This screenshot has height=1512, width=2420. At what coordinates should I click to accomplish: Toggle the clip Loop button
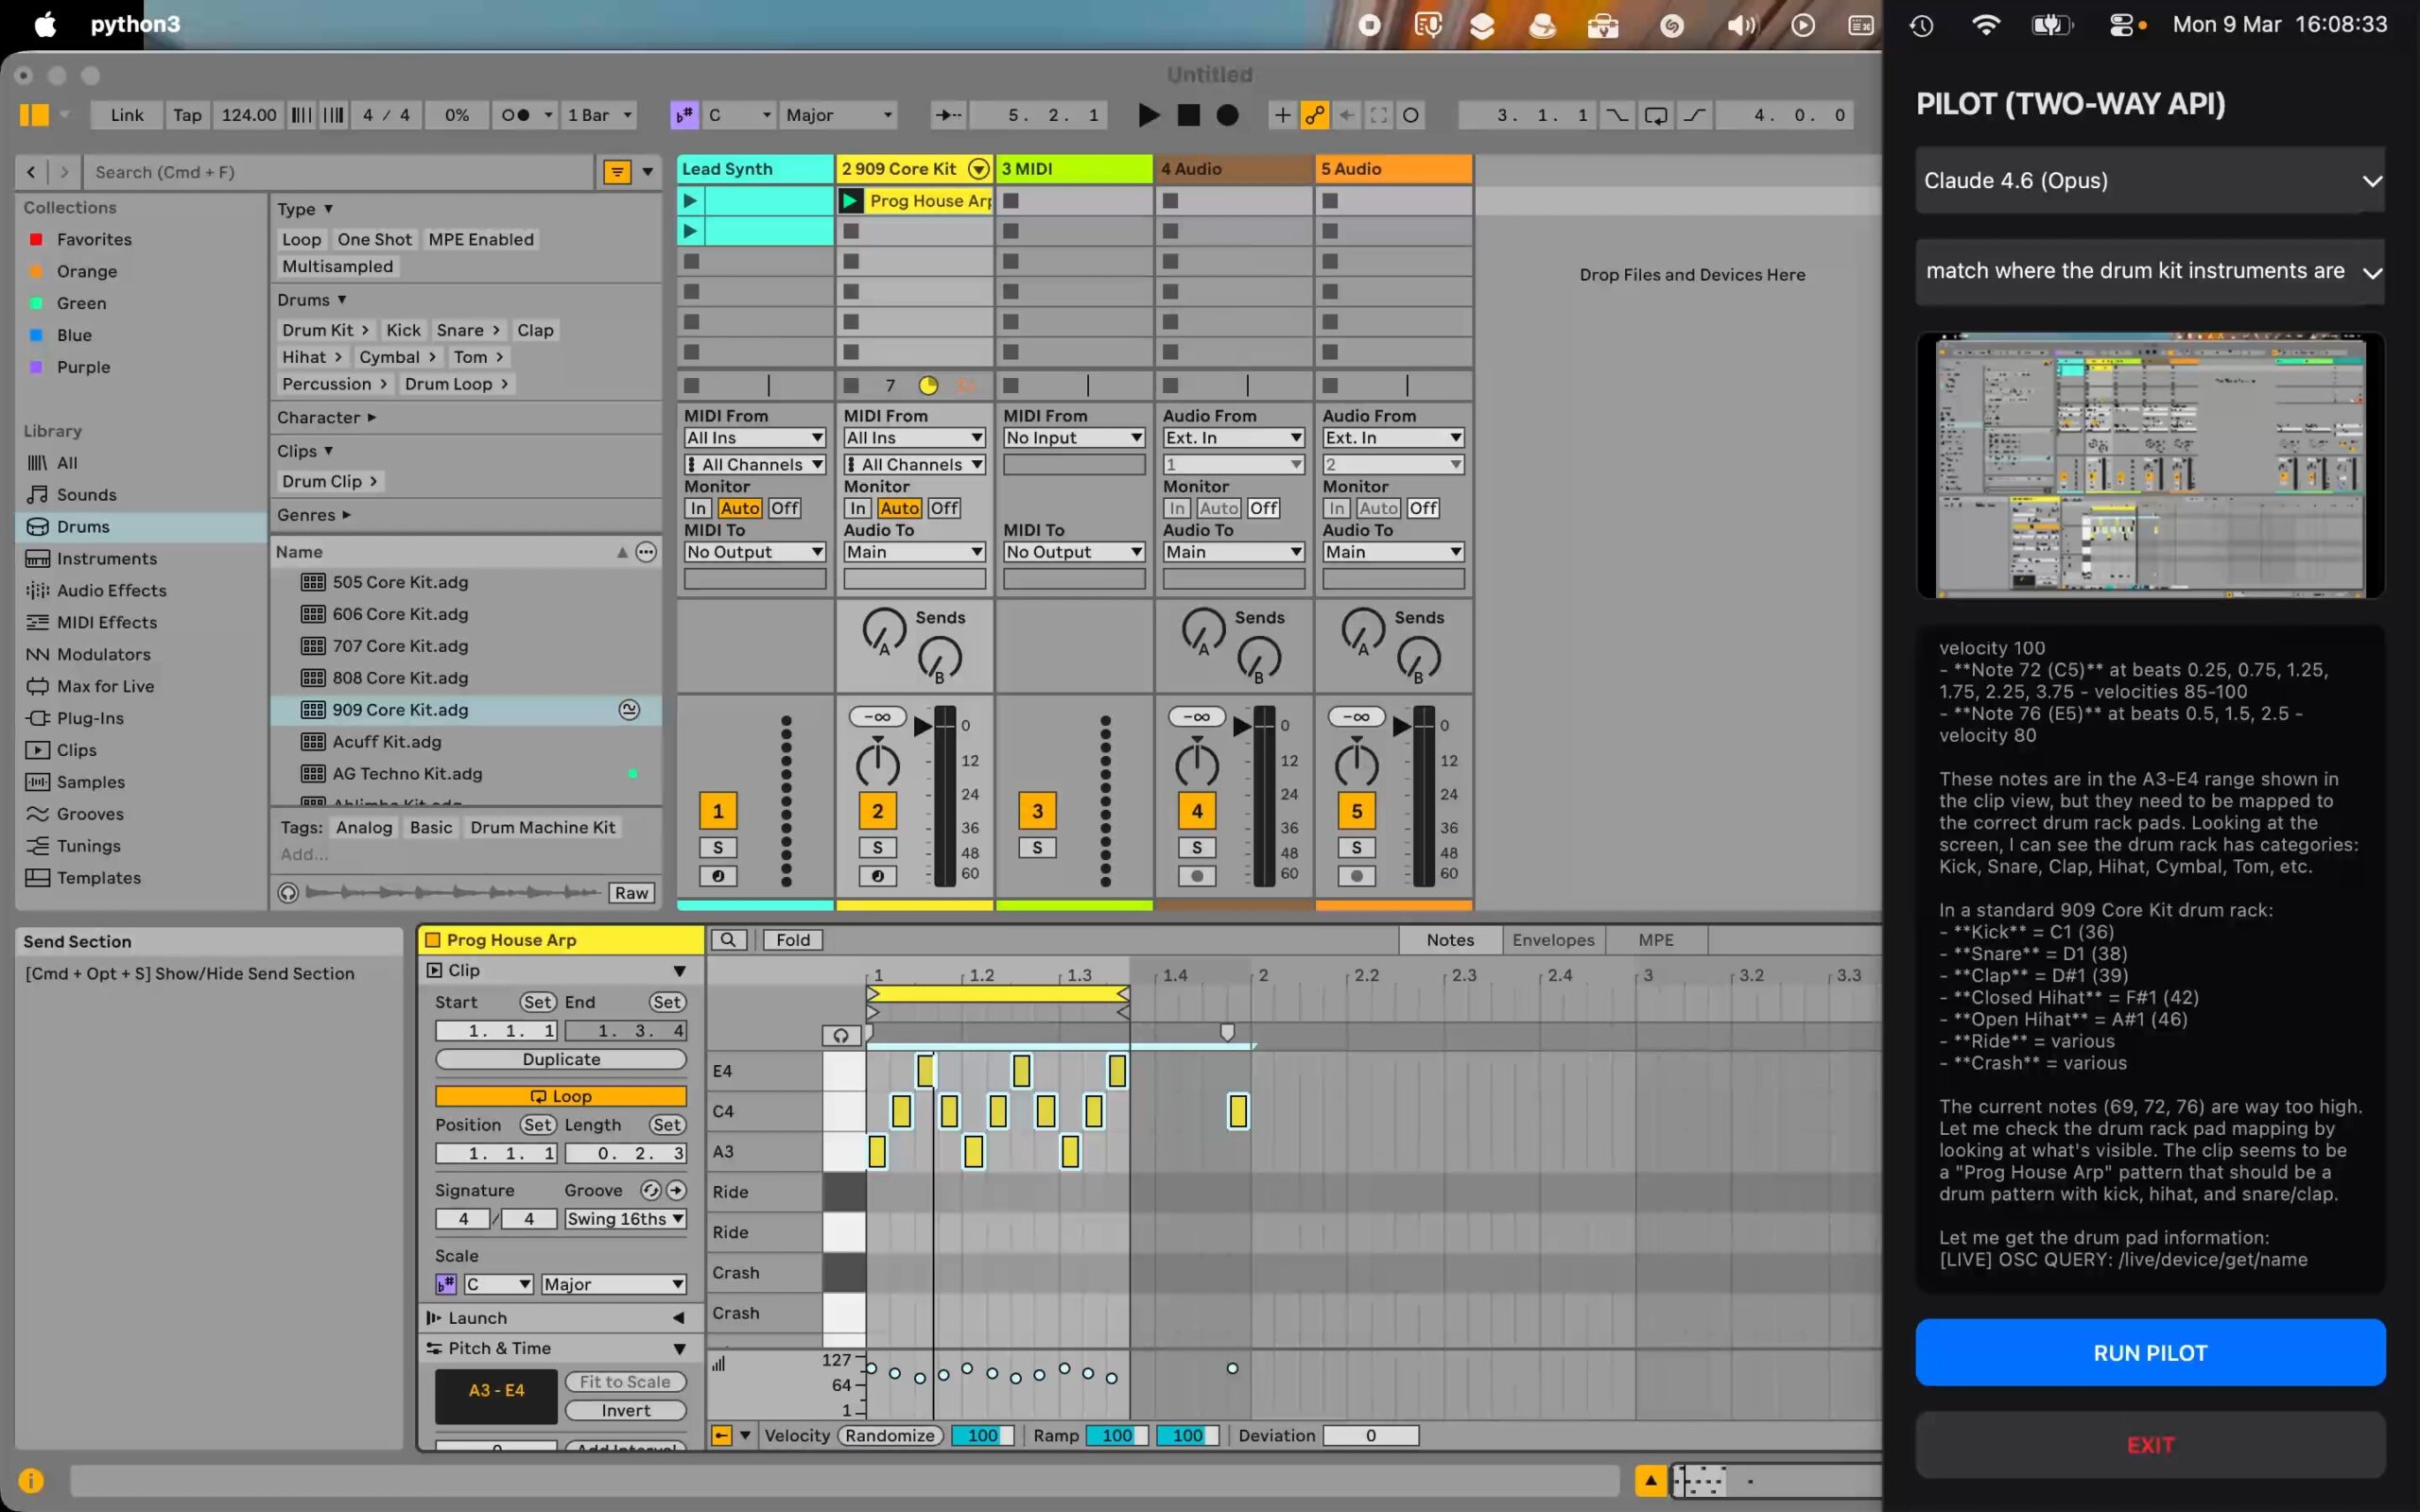560,1096
